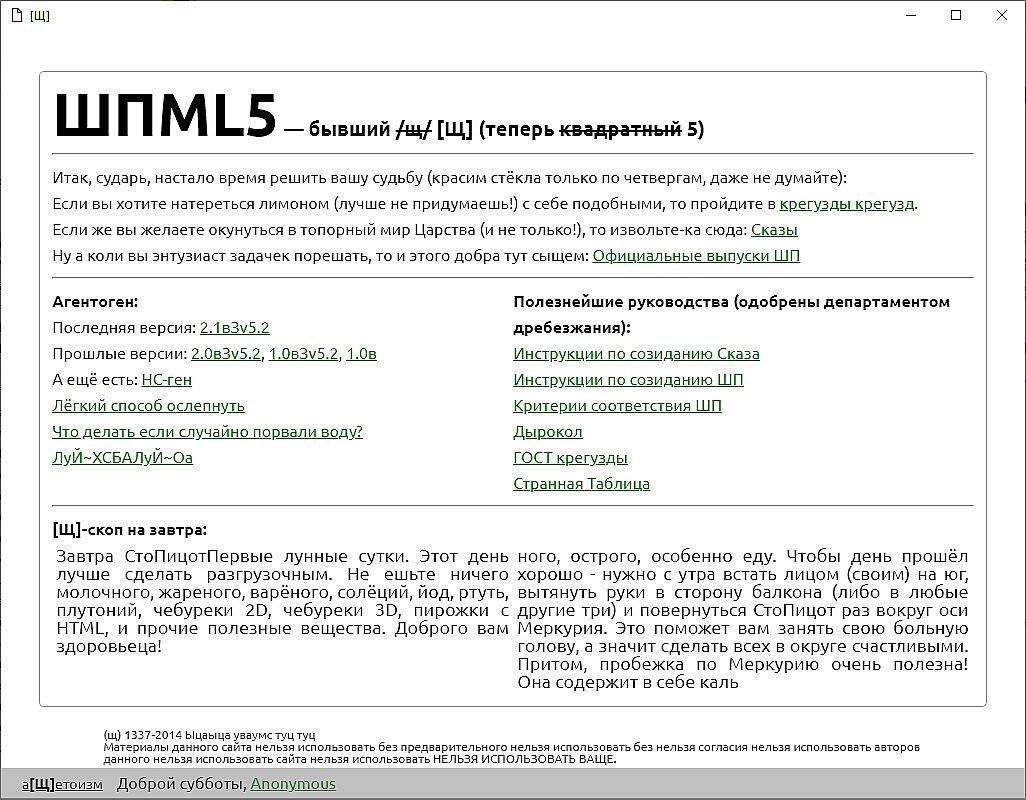
Task: Click the Anonymous user link
Action: click(293, 784)
